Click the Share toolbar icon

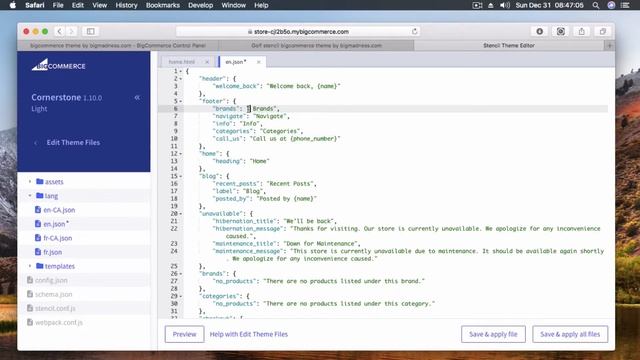coord(582,31)
